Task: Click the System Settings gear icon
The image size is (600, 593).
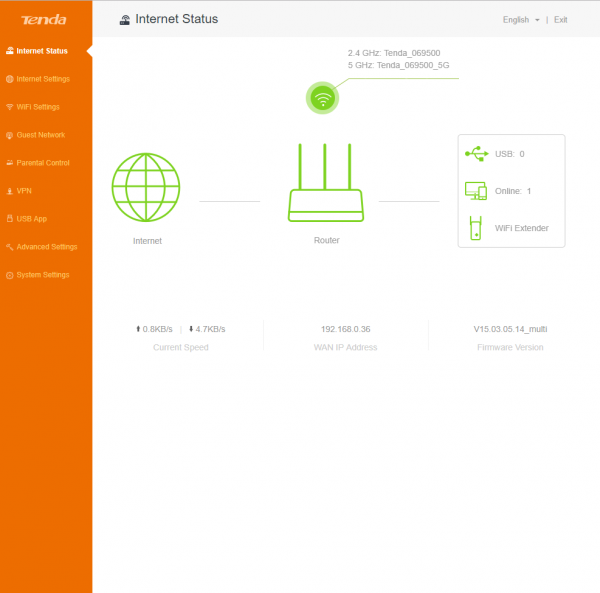Action: [x=10, y=275]
